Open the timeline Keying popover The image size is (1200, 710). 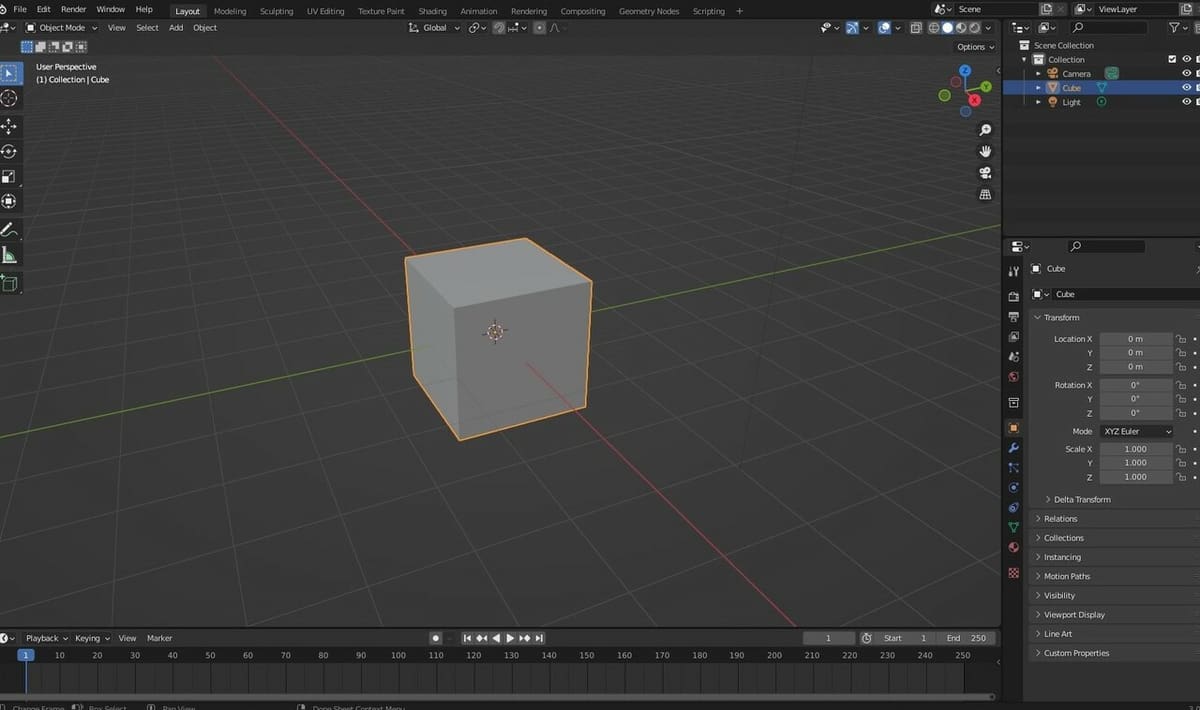click(x=92, y=638)
